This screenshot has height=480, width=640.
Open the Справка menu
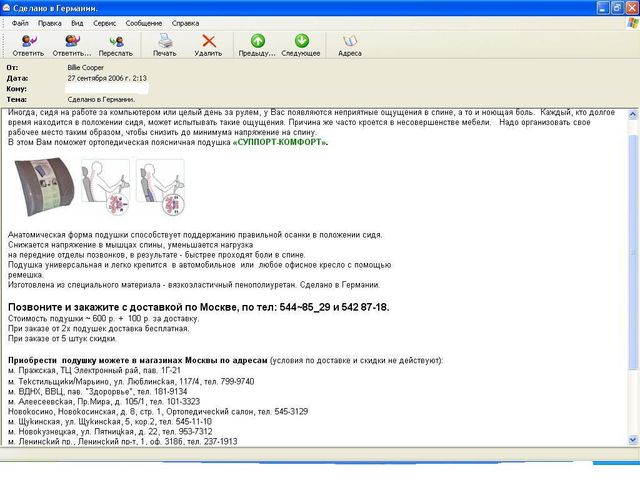[x=186, y=22]
